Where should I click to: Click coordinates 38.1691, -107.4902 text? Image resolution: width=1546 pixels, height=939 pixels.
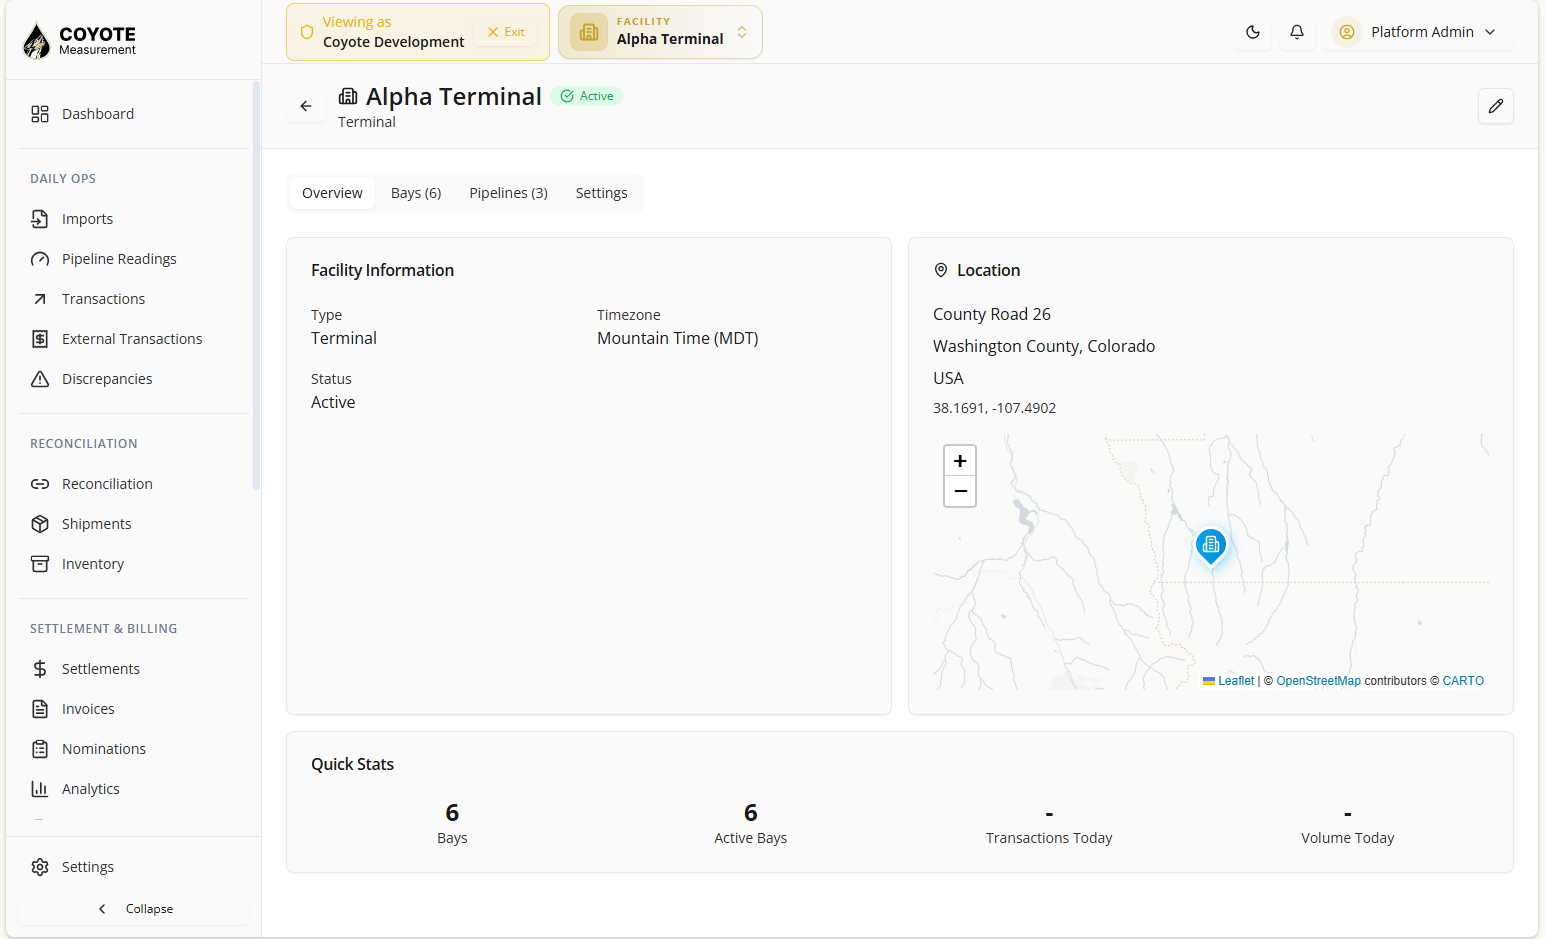[x=994, y=408]
